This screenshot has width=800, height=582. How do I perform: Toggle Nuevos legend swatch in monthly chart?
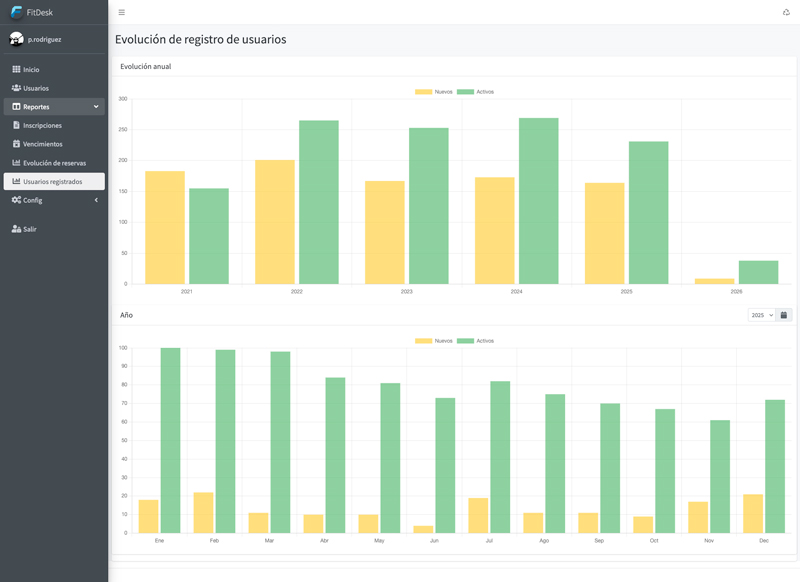pos(423,341)
